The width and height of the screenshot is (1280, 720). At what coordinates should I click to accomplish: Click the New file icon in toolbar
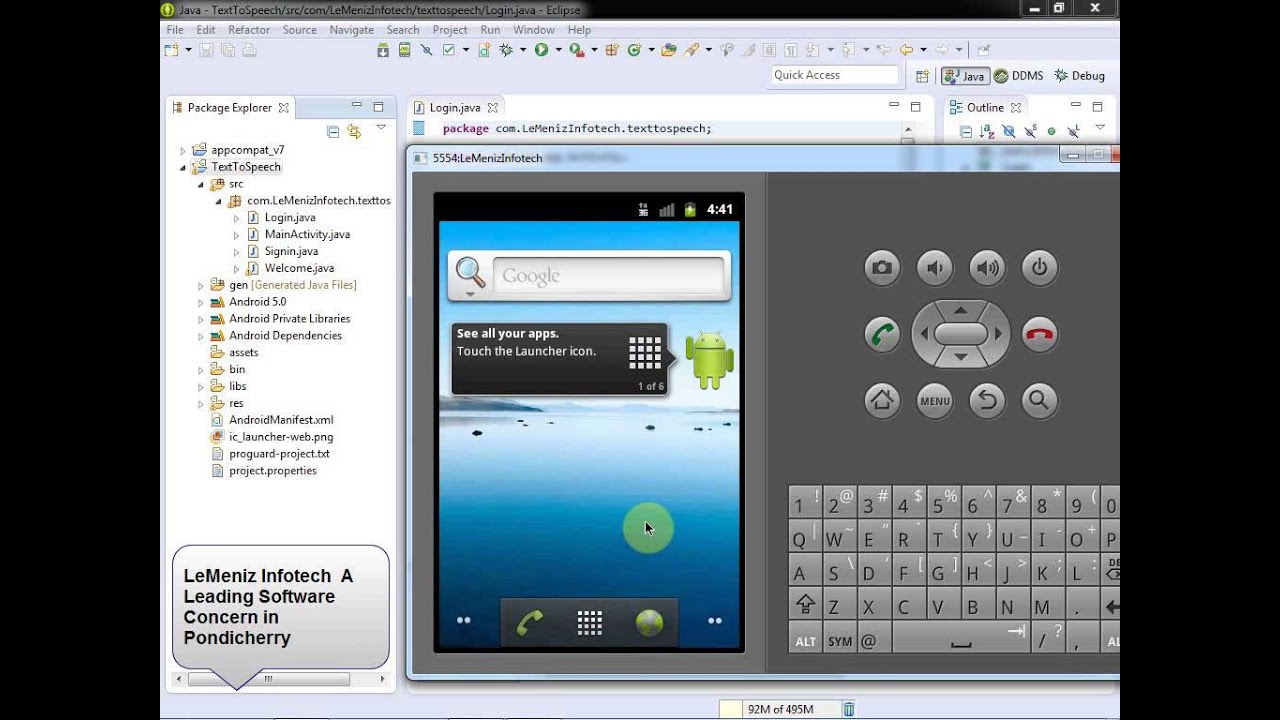pyautogui.click(x=171, y=50)
